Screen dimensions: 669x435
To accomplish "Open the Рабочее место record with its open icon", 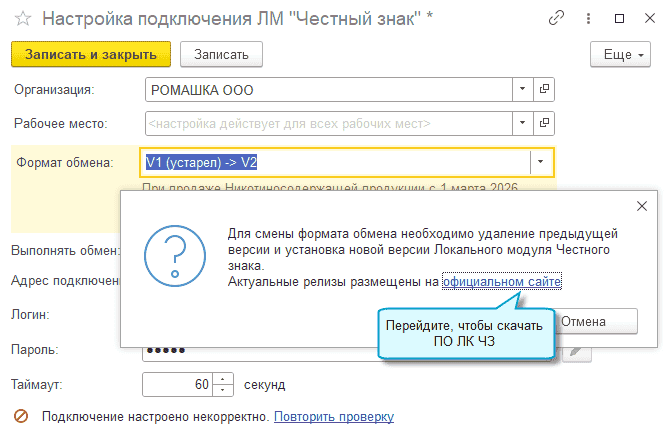I will [545, 124].
